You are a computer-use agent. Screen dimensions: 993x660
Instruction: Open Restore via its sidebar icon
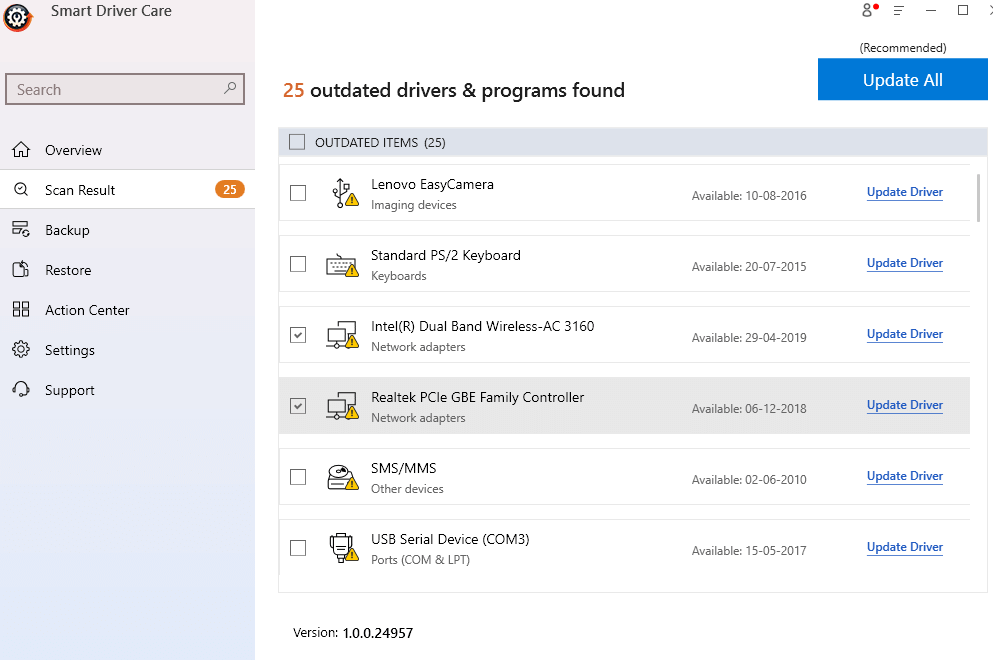[x=21, y=269]
